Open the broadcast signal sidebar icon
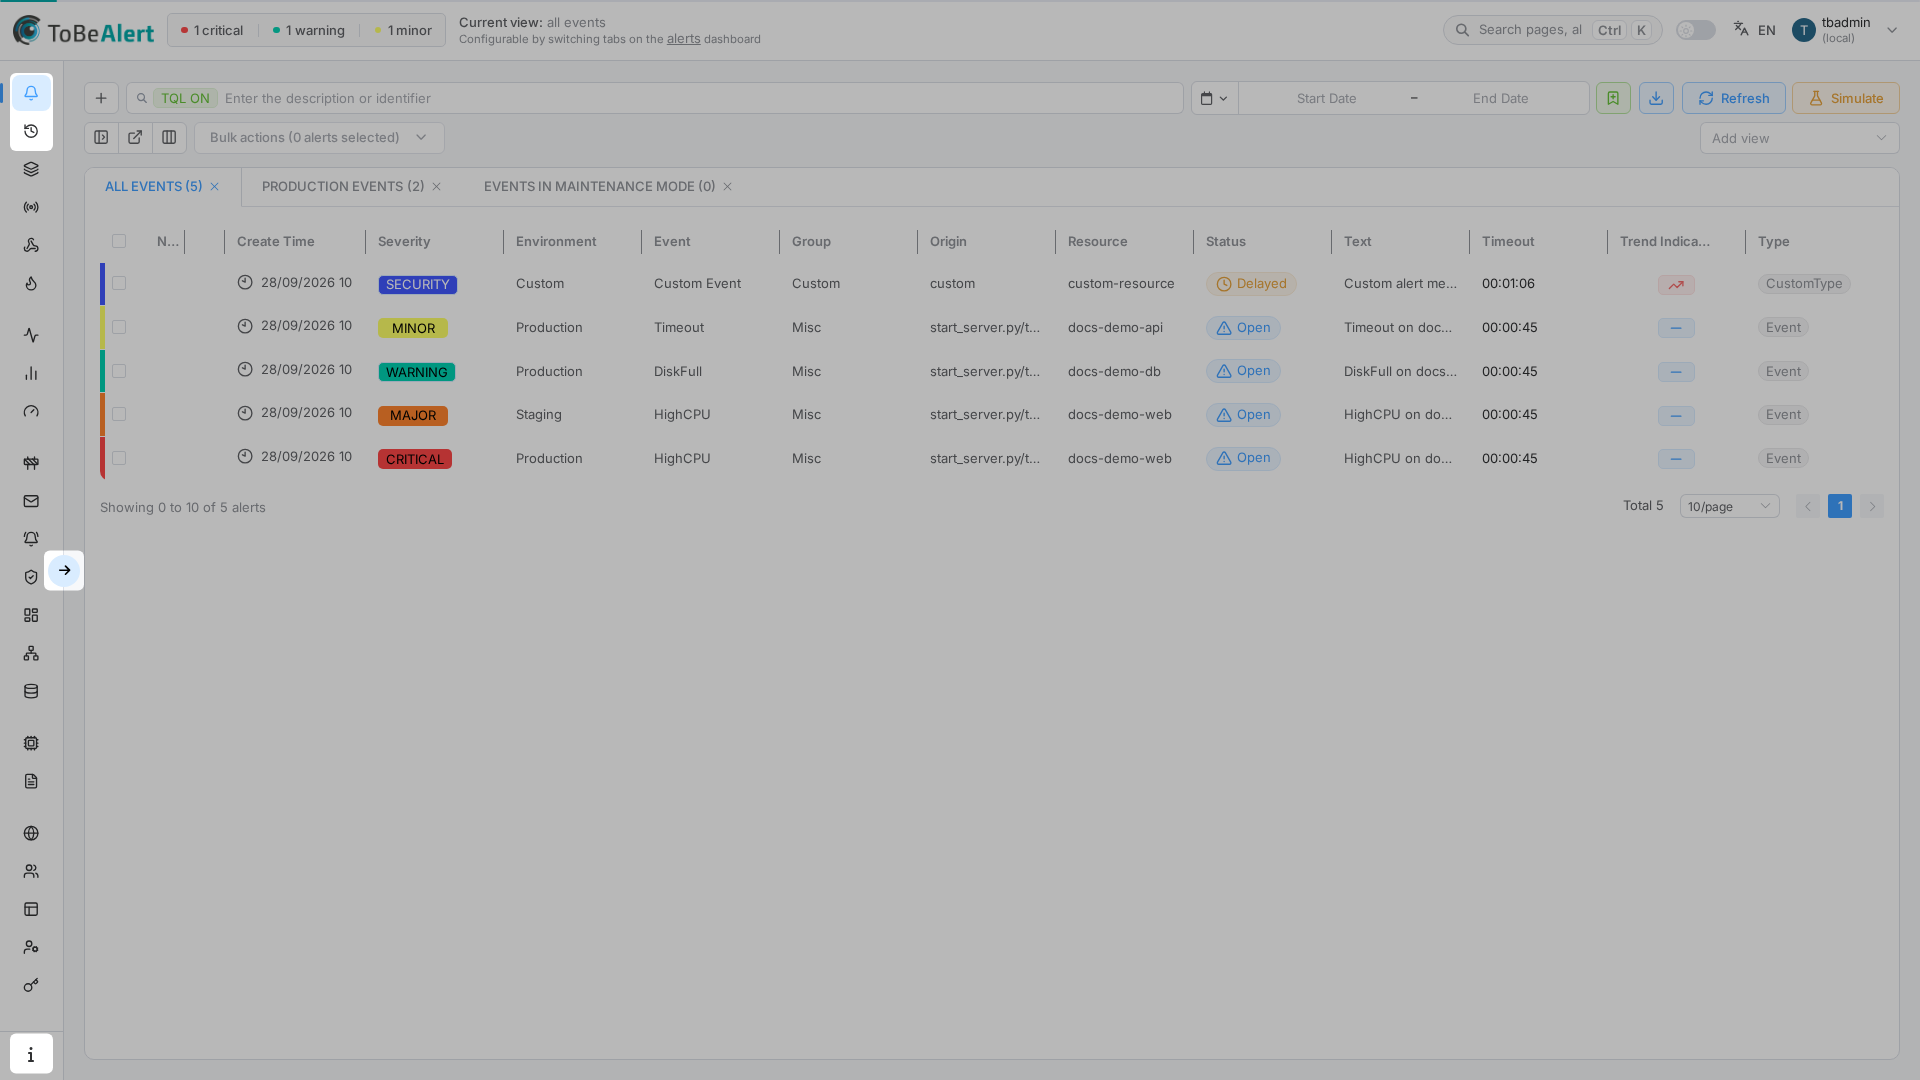The height and width of the screenshot is (1080, 1920). point(31,207)
